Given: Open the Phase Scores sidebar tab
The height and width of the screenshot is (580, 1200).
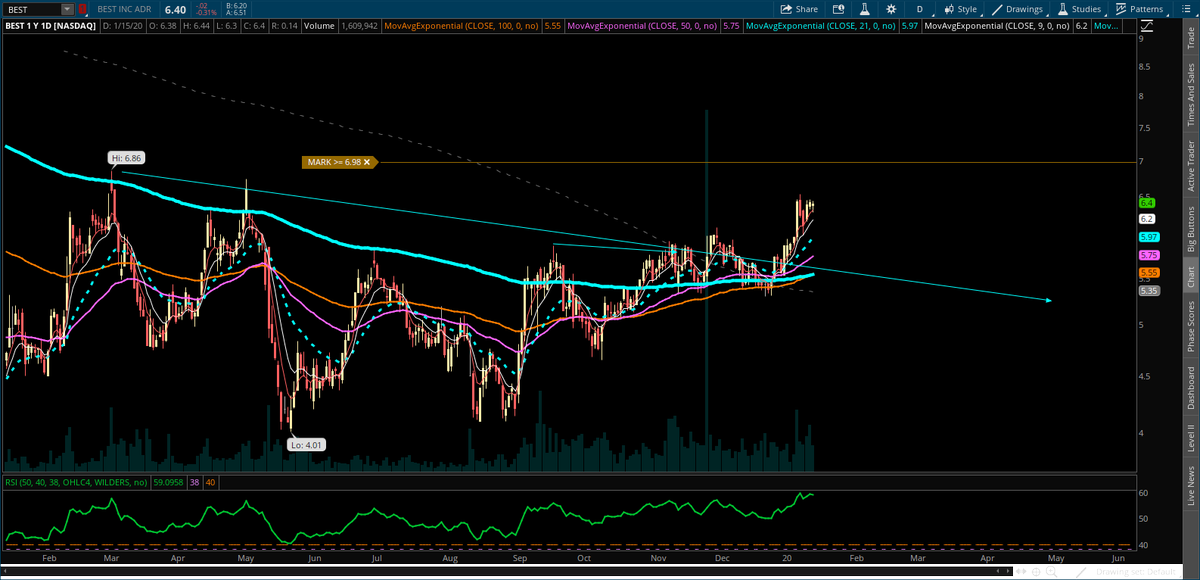Looking at the screenshot, I should 1190,326.
